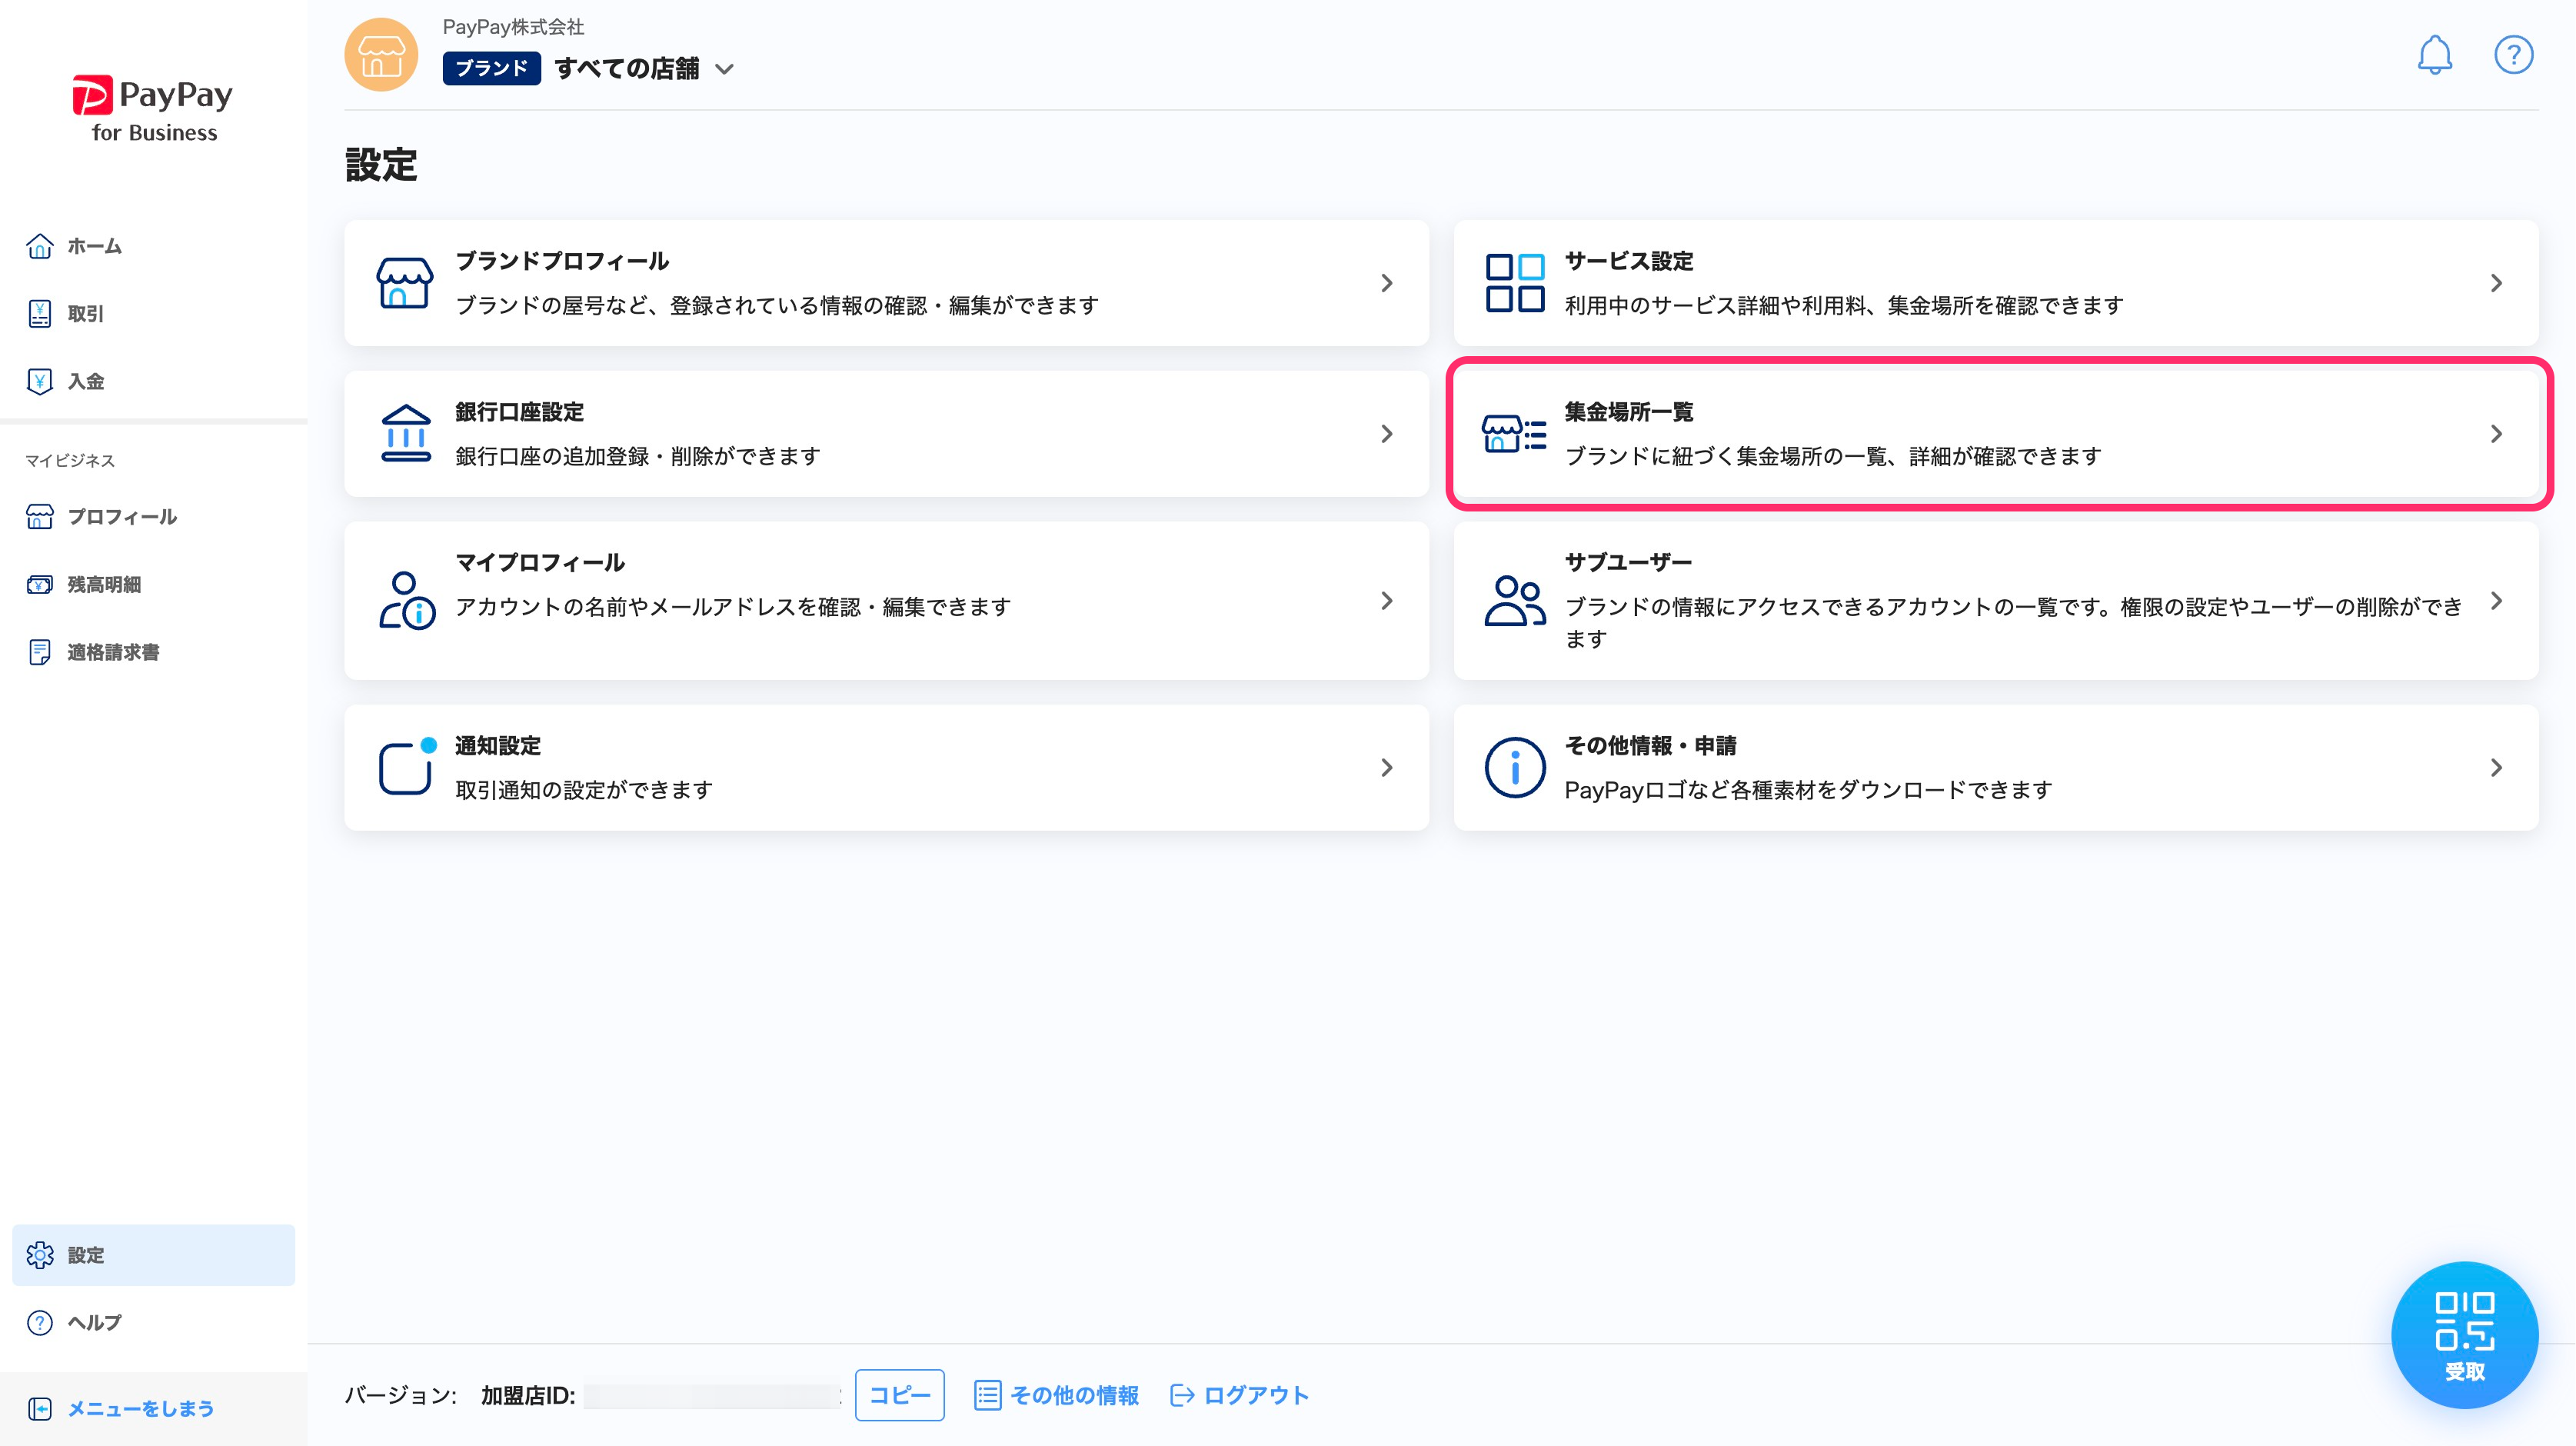The width and height of the screenshot is (2576, 1446).
Task: Click the PayPay株式会社 company name
Action: pos(513,27)
